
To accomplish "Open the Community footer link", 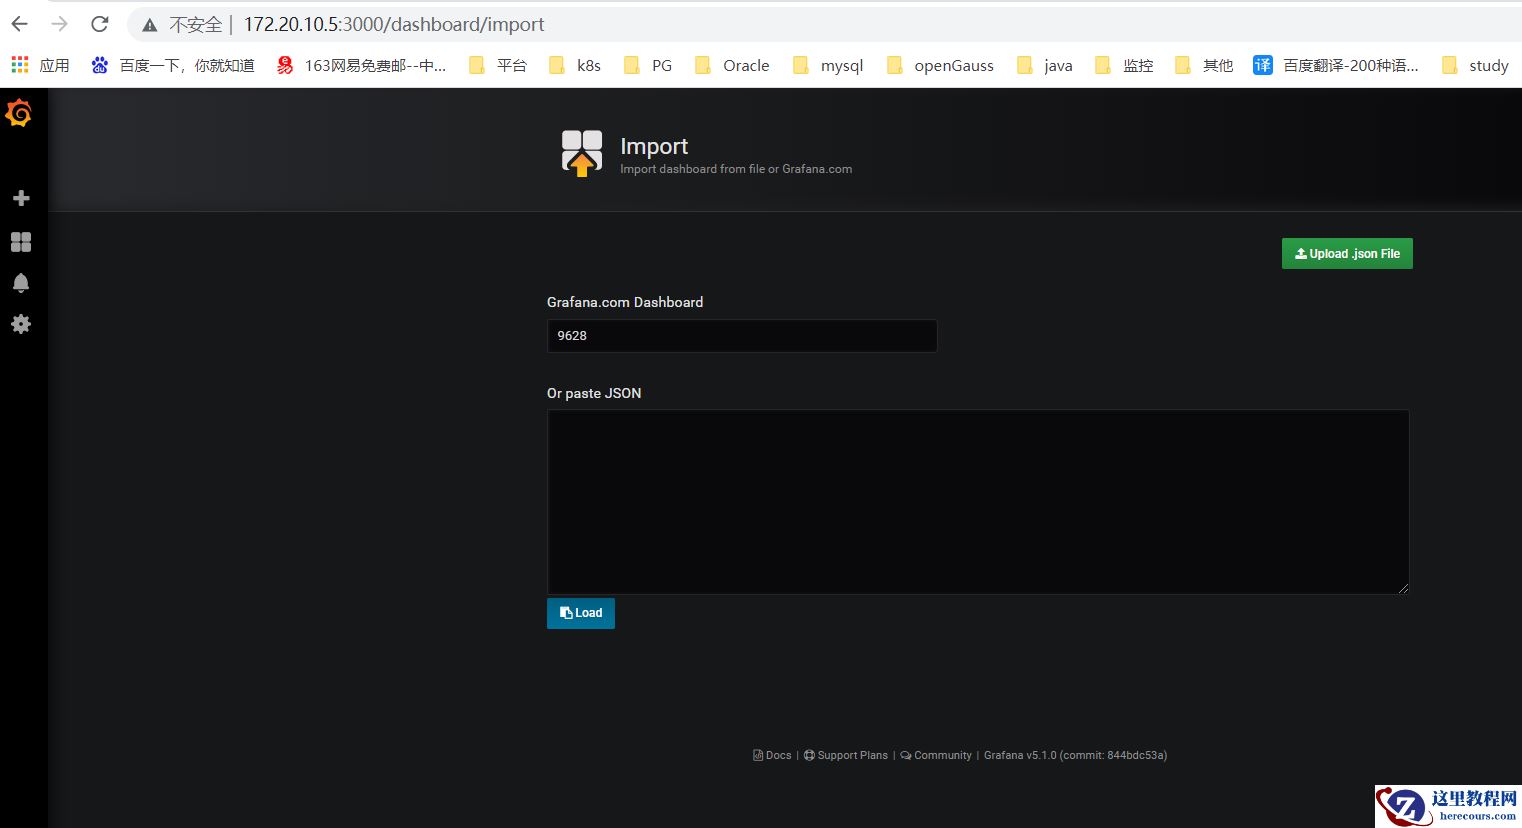I will 936,755.
